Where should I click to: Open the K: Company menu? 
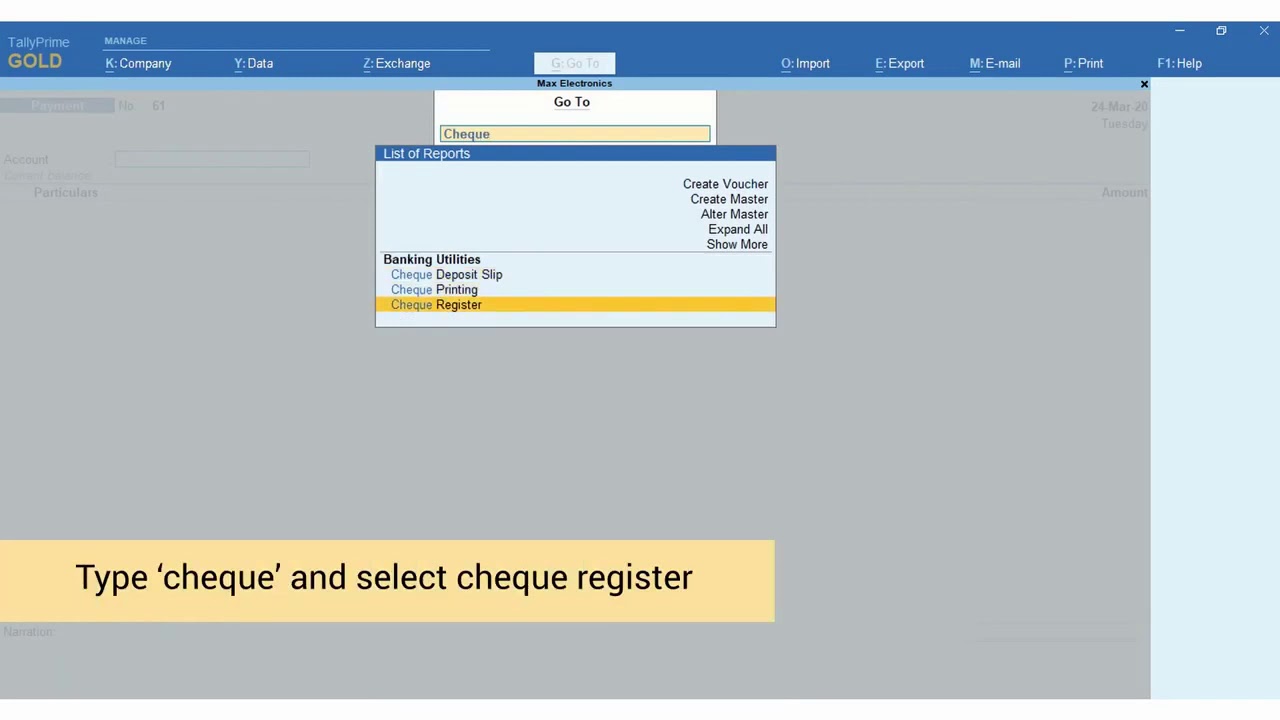click(138, 63)
